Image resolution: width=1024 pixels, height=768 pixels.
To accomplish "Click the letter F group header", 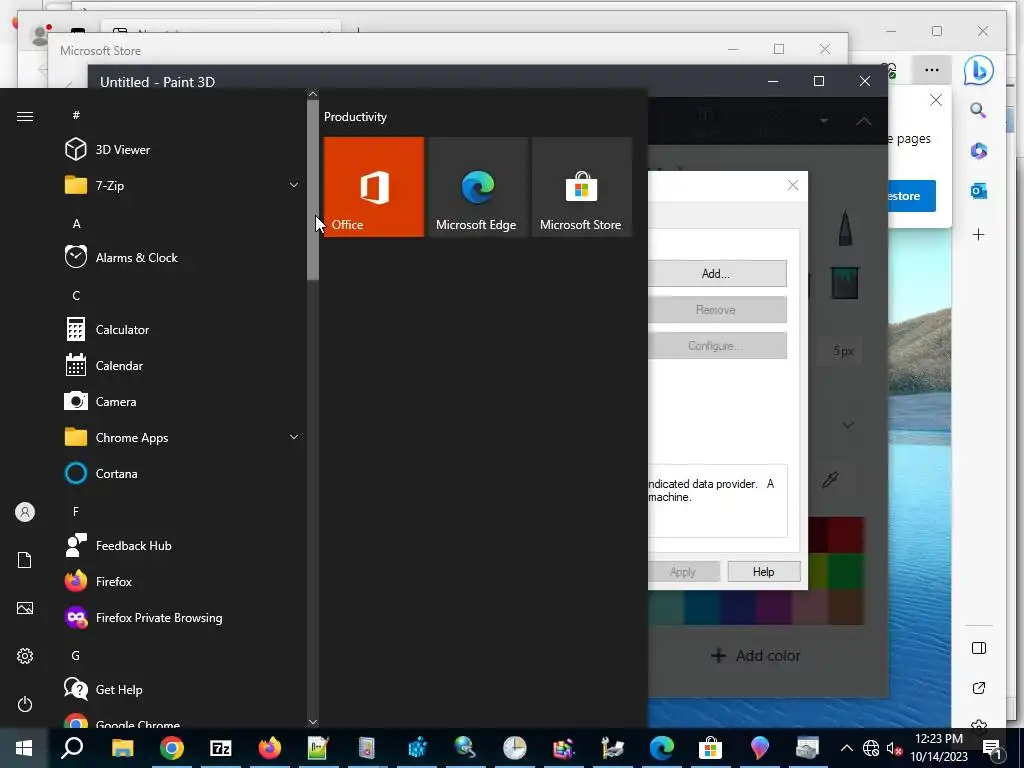I will [x=76, y=511].
